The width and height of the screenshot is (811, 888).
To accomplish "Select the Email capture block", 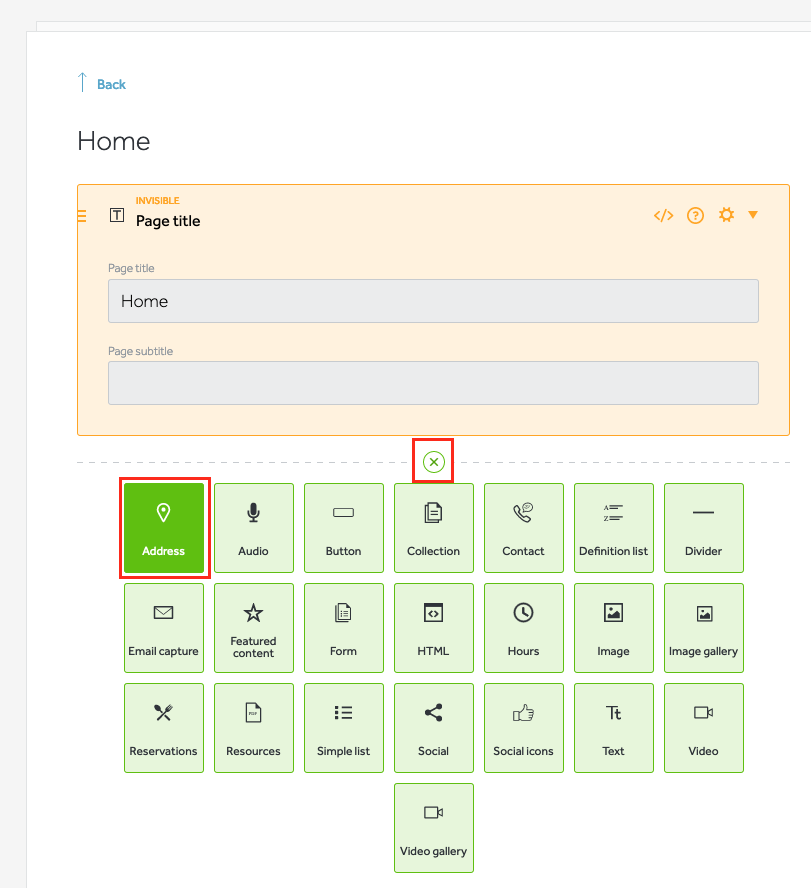I will point(163,628).
